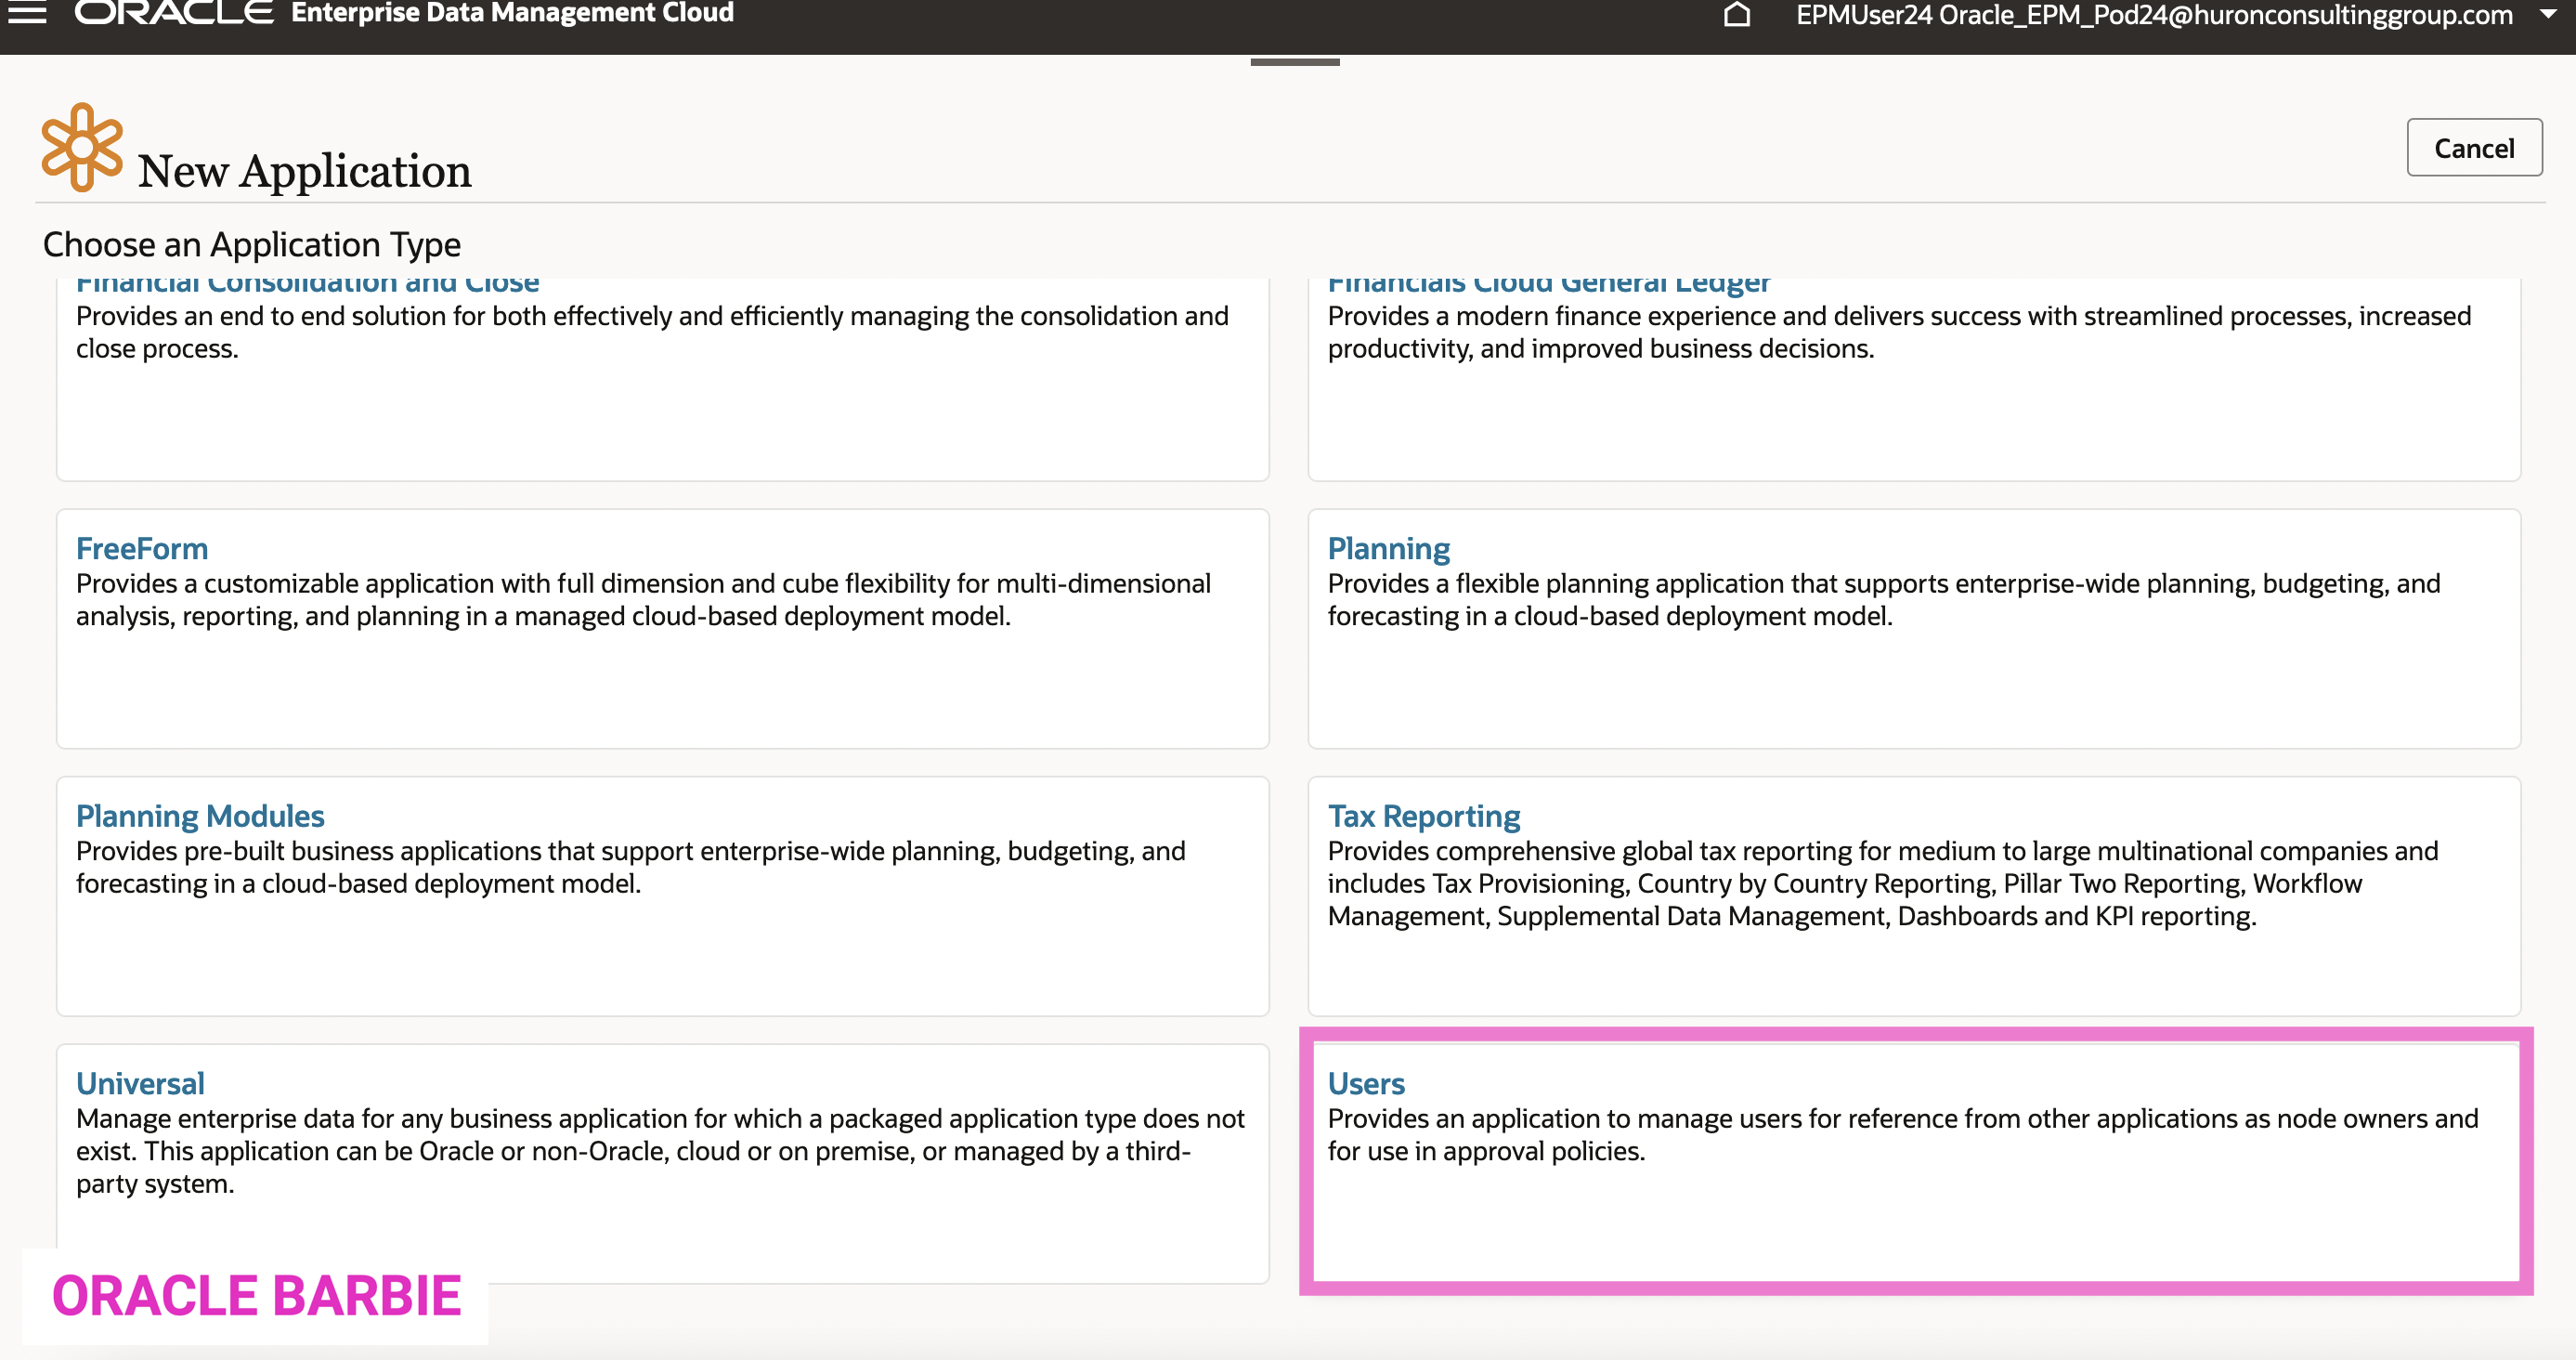Screen dimensions: 2576x1360
Task: Choose the Planning application type
Action: click(x=1388, y=548)
